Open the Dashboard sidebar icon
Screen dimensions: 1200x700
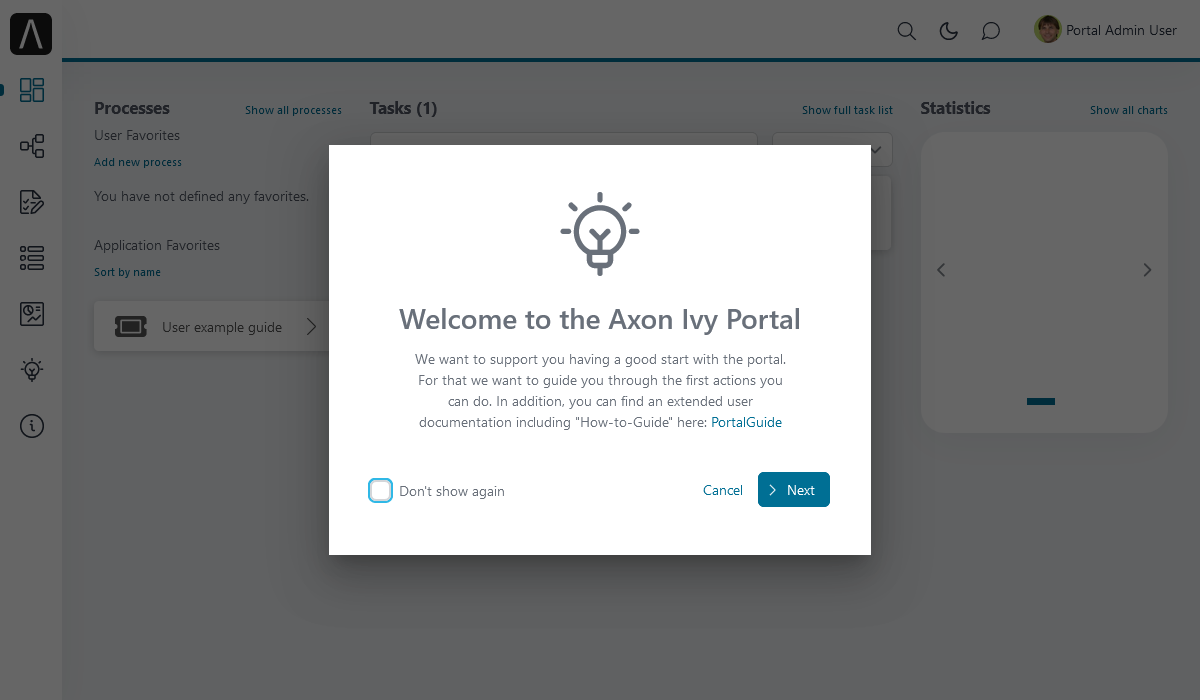point(32,90)
